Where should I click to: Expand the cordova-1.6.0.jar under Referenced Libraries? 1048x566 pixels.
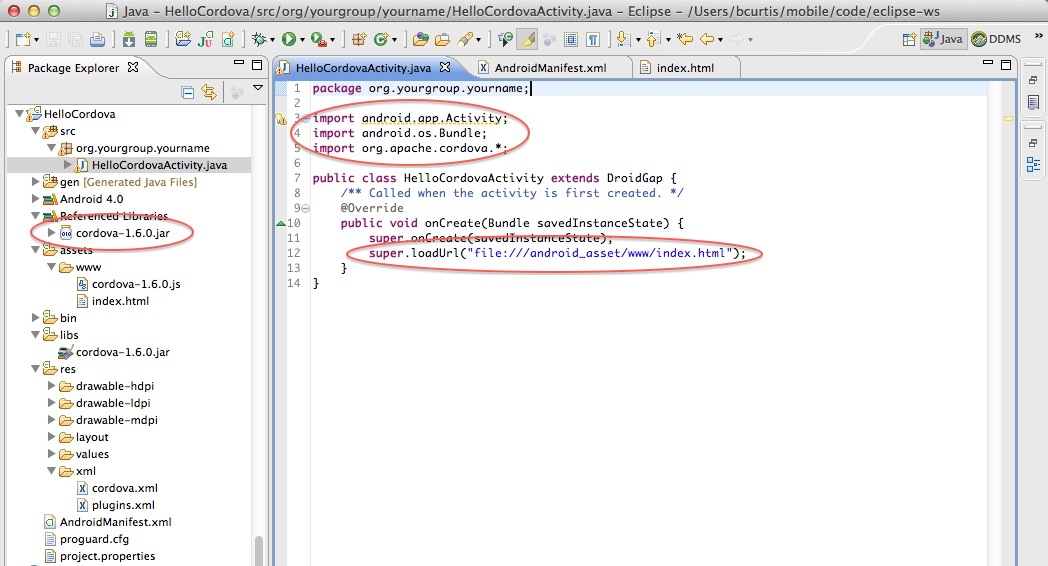[51, 233]
